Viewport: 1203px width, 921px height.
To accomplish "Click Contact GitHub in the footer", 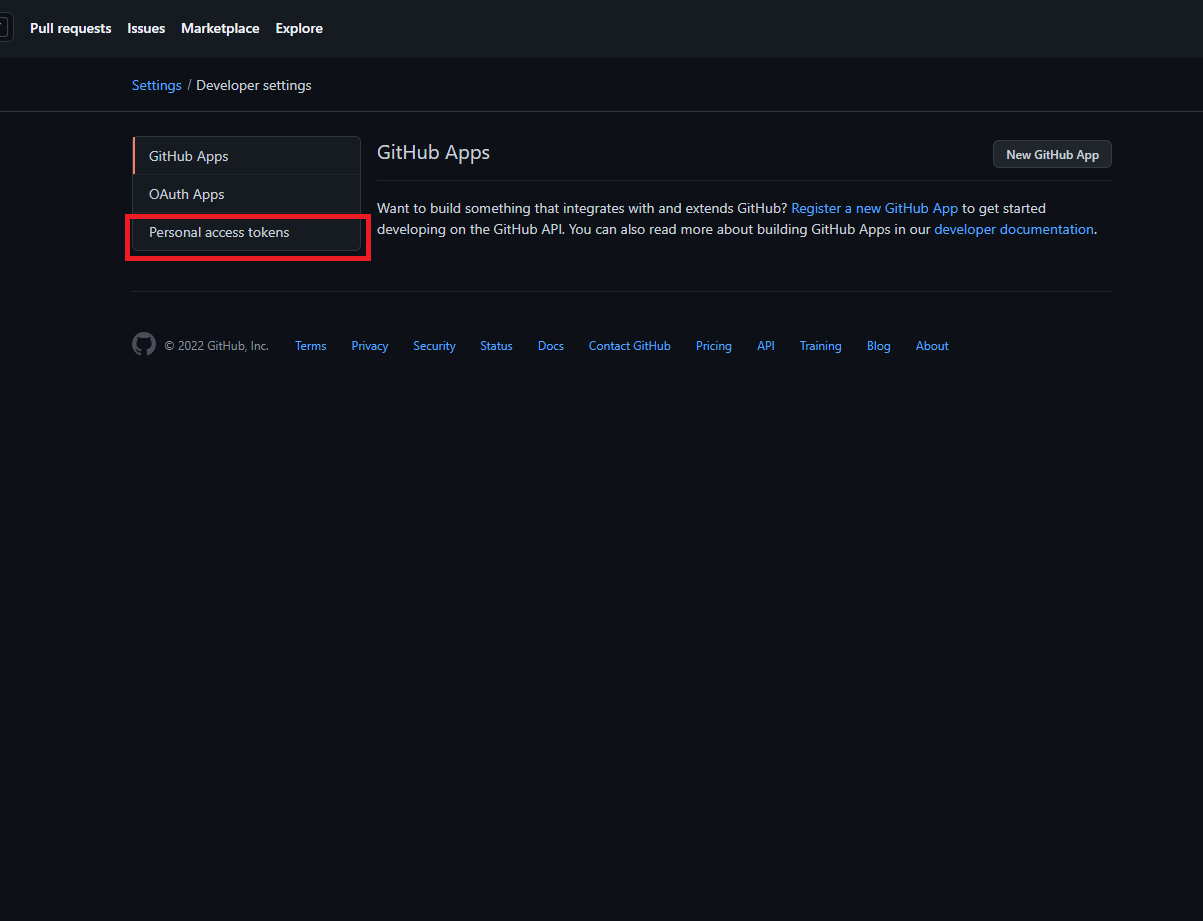I will [629, 346].
